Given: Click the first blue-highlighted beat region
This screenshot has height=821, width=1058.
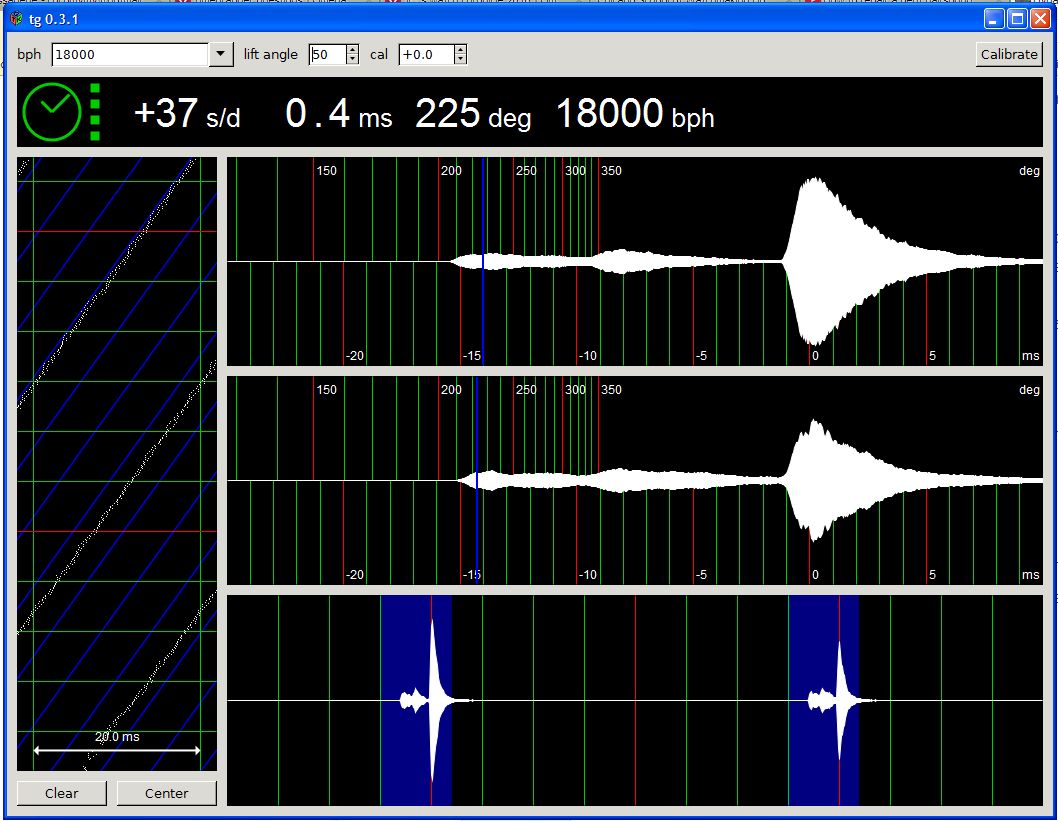Looking at the screenshot, I should (x=415, y=700).
